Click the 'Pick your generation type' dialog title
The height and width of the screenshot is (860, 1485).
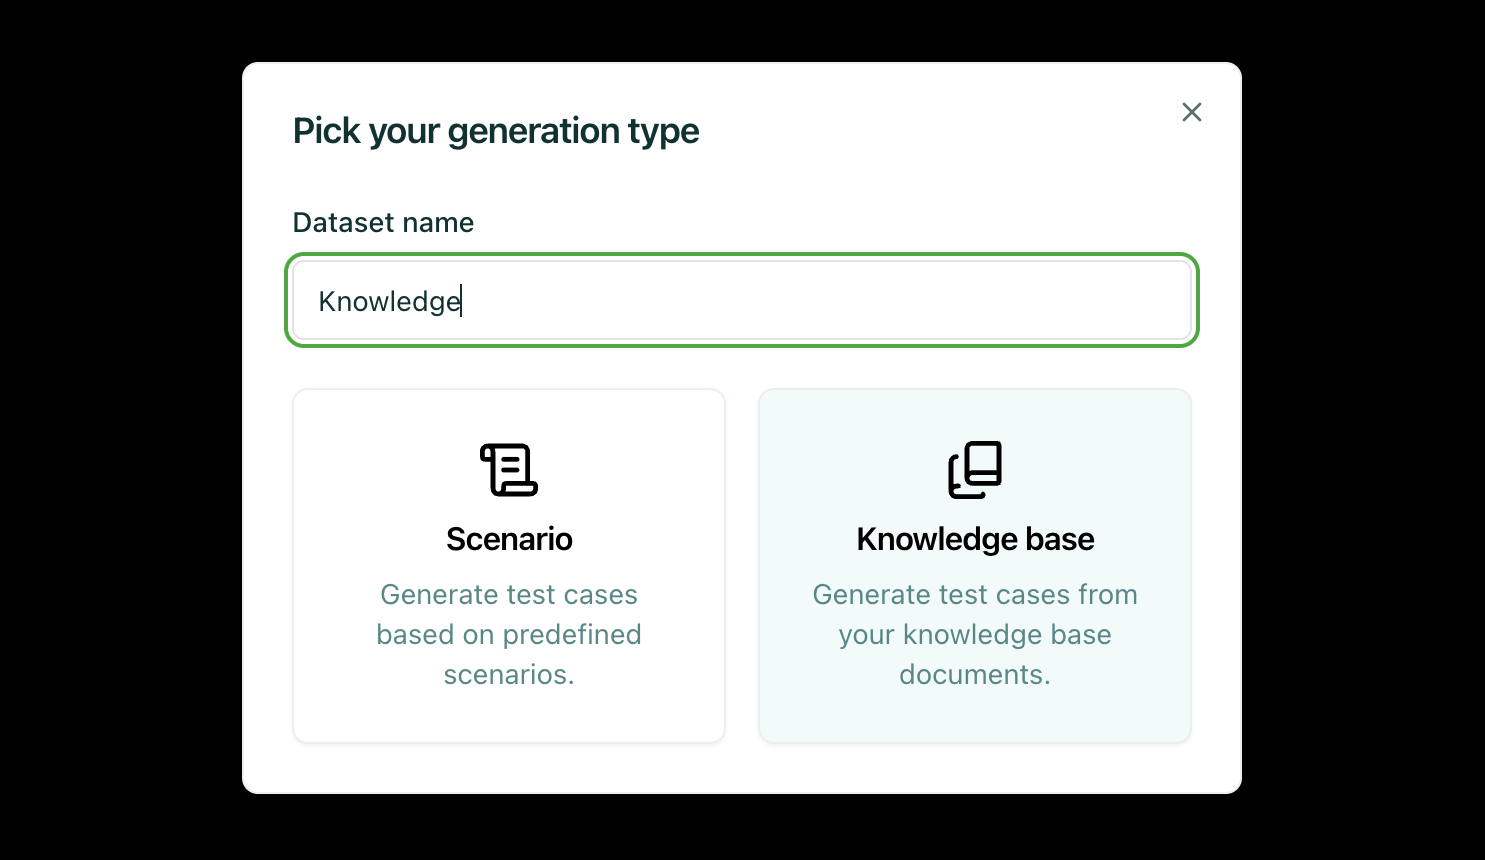(496, 130)
